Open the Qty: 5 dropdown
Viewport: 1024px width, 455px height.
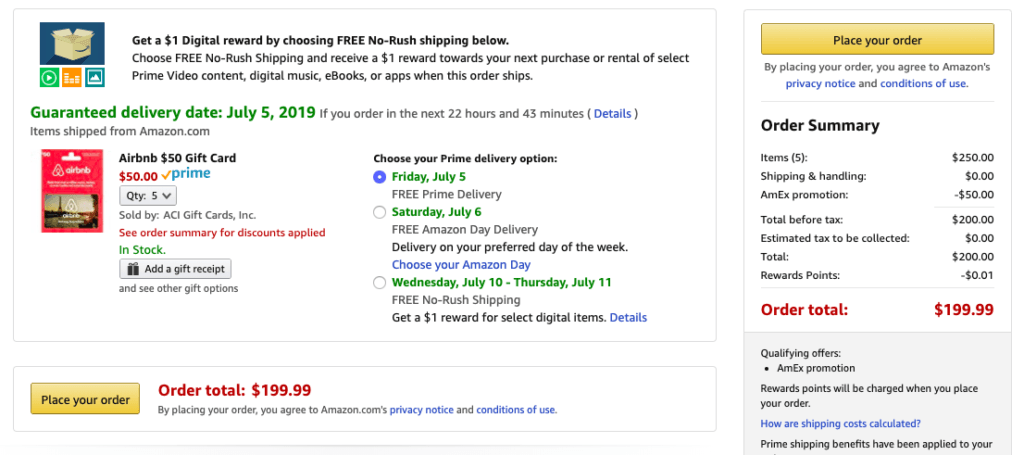(148, 195)
